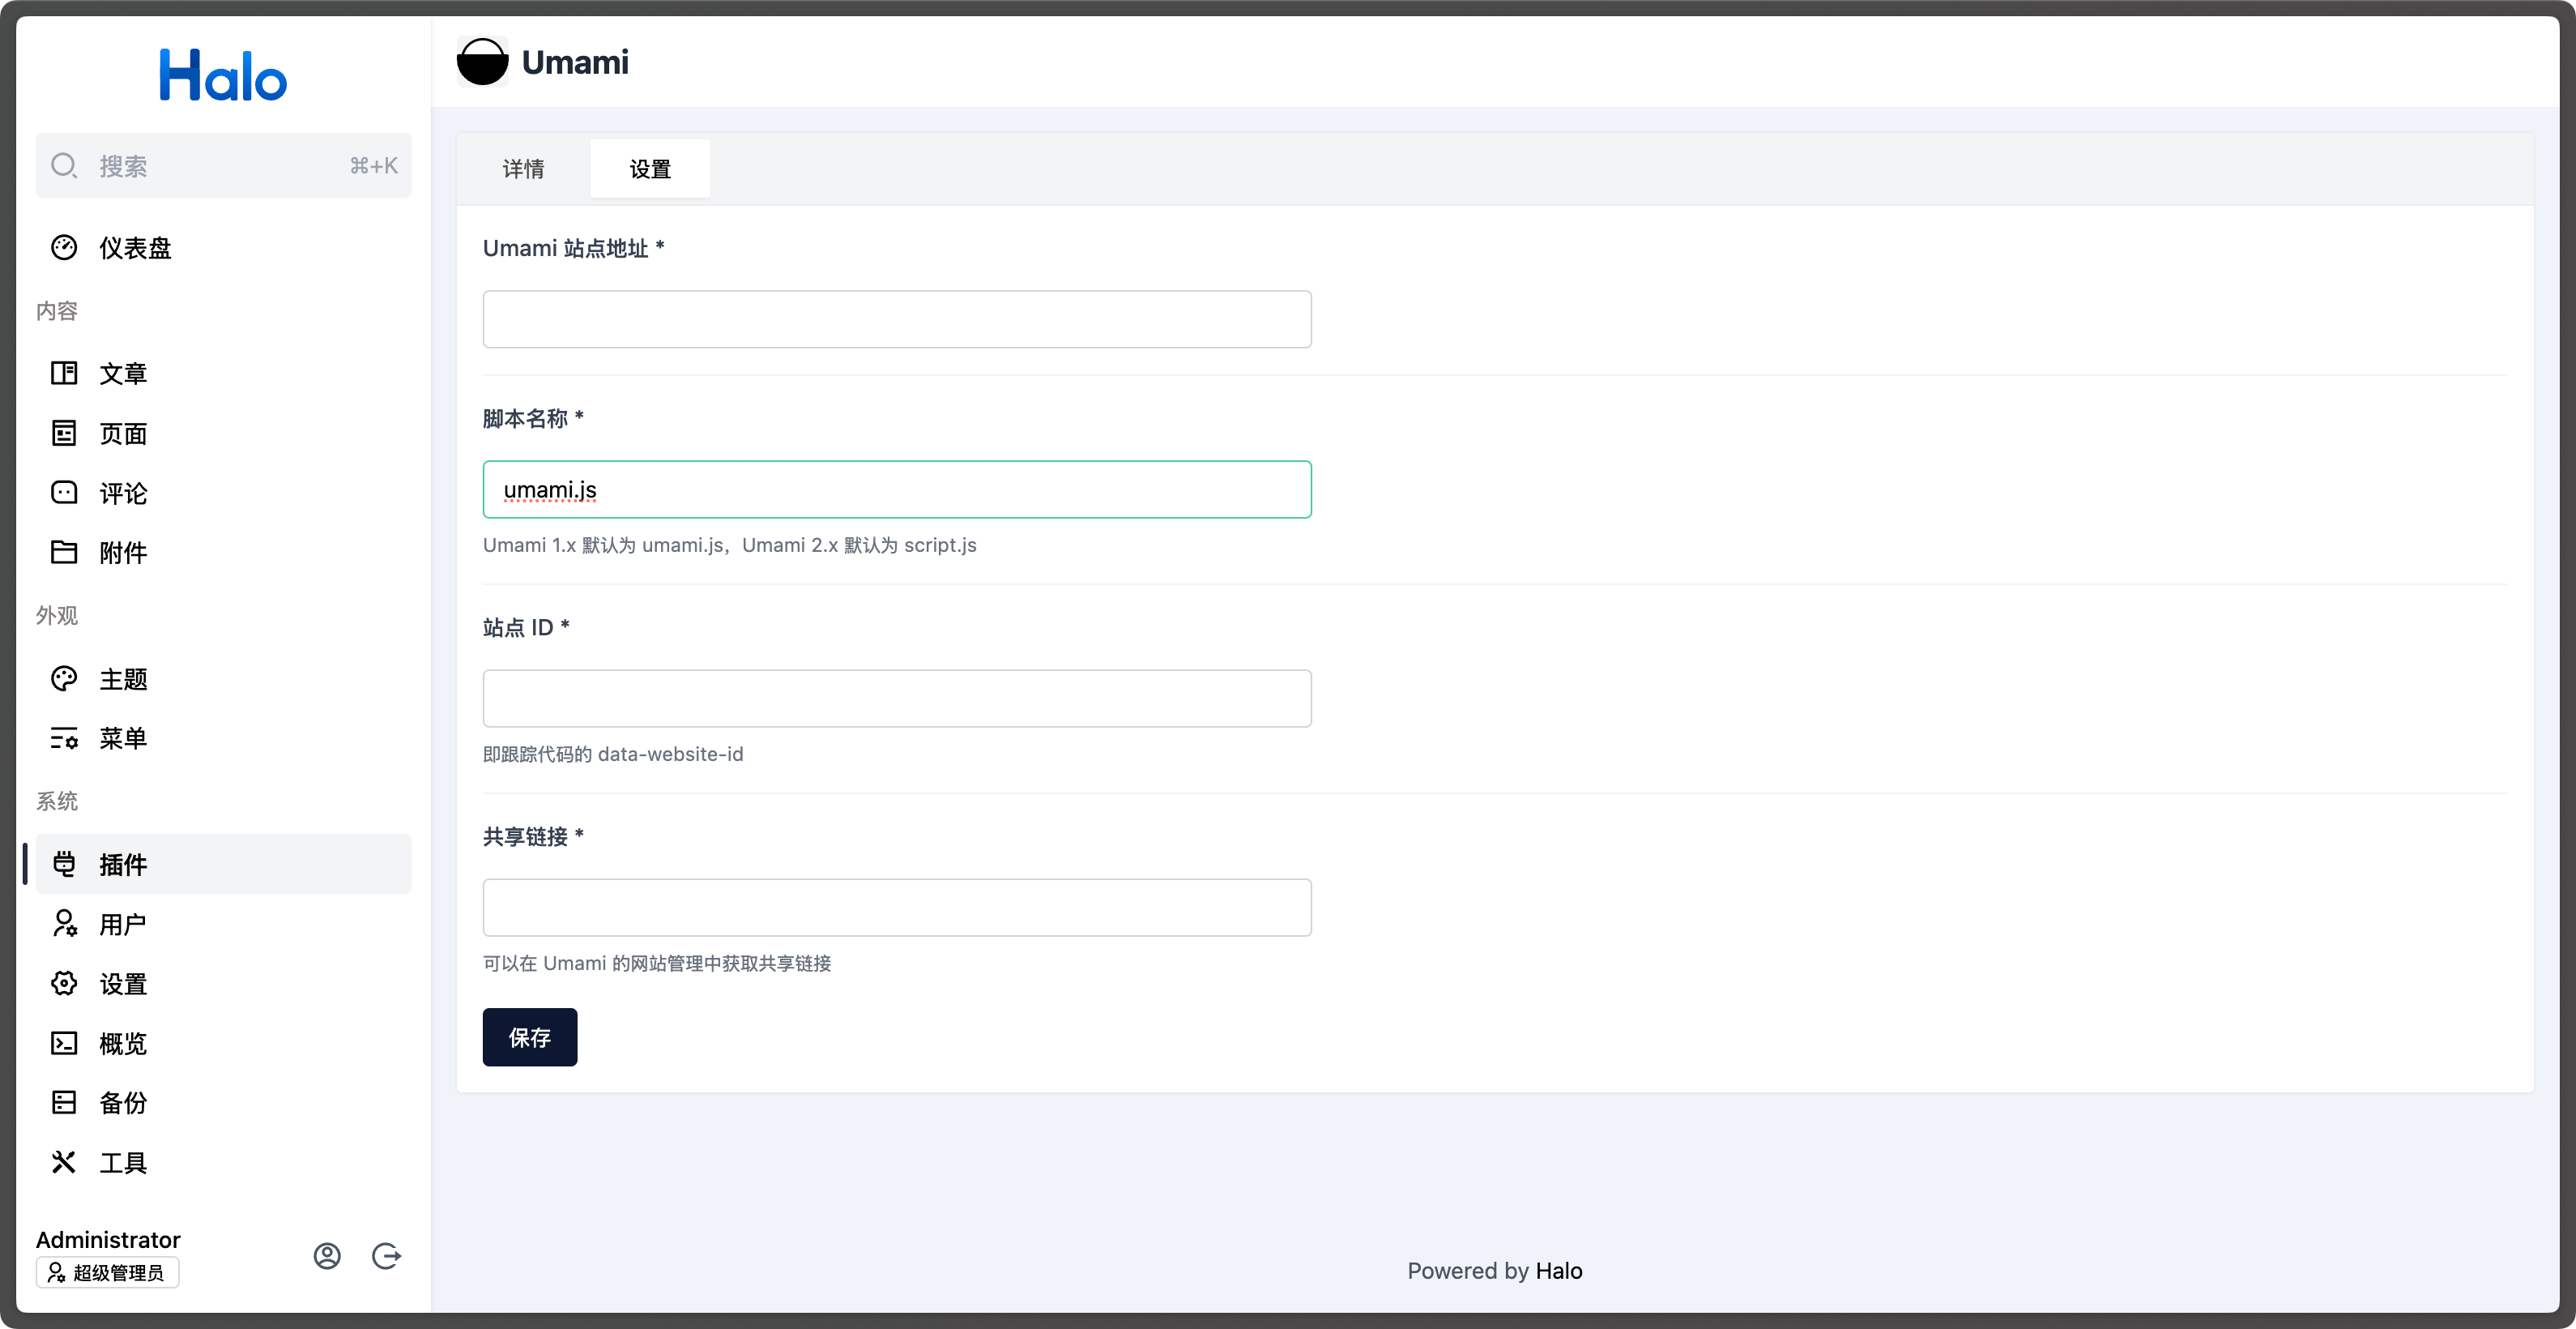Click the logout arrow icon
The height and width of the screenshot is (1329, 2576).
pos(386,1256)
